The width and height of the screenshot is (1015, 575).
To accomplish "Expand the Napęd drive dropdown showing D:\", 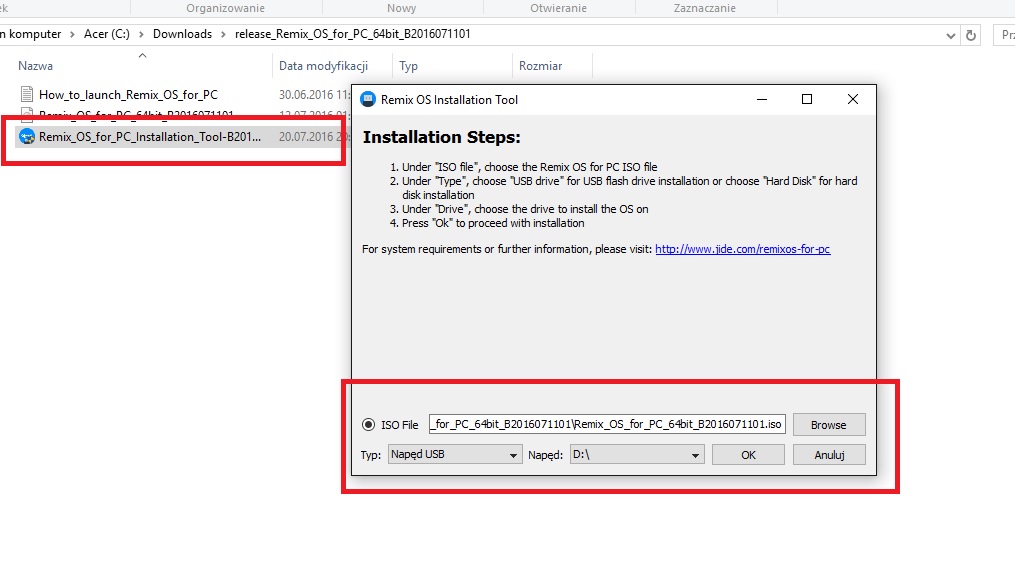I will coord(636,455).
